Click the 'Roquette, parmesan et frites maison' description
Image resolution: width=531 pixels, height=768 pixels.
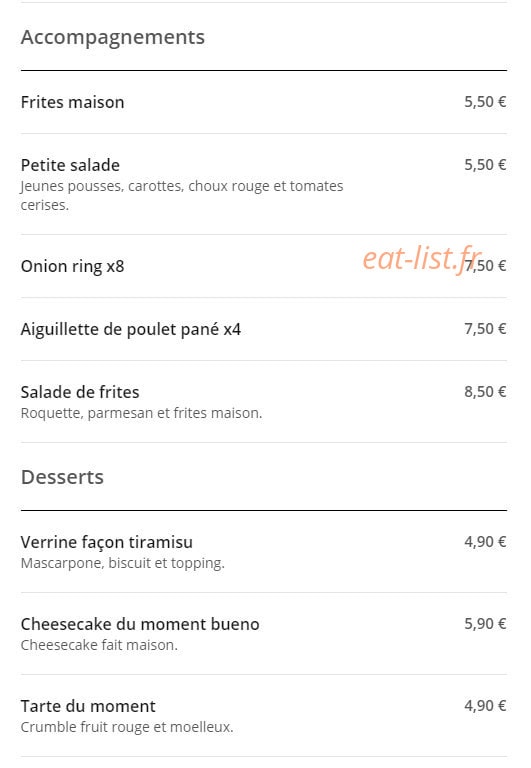tap(142, 413)
